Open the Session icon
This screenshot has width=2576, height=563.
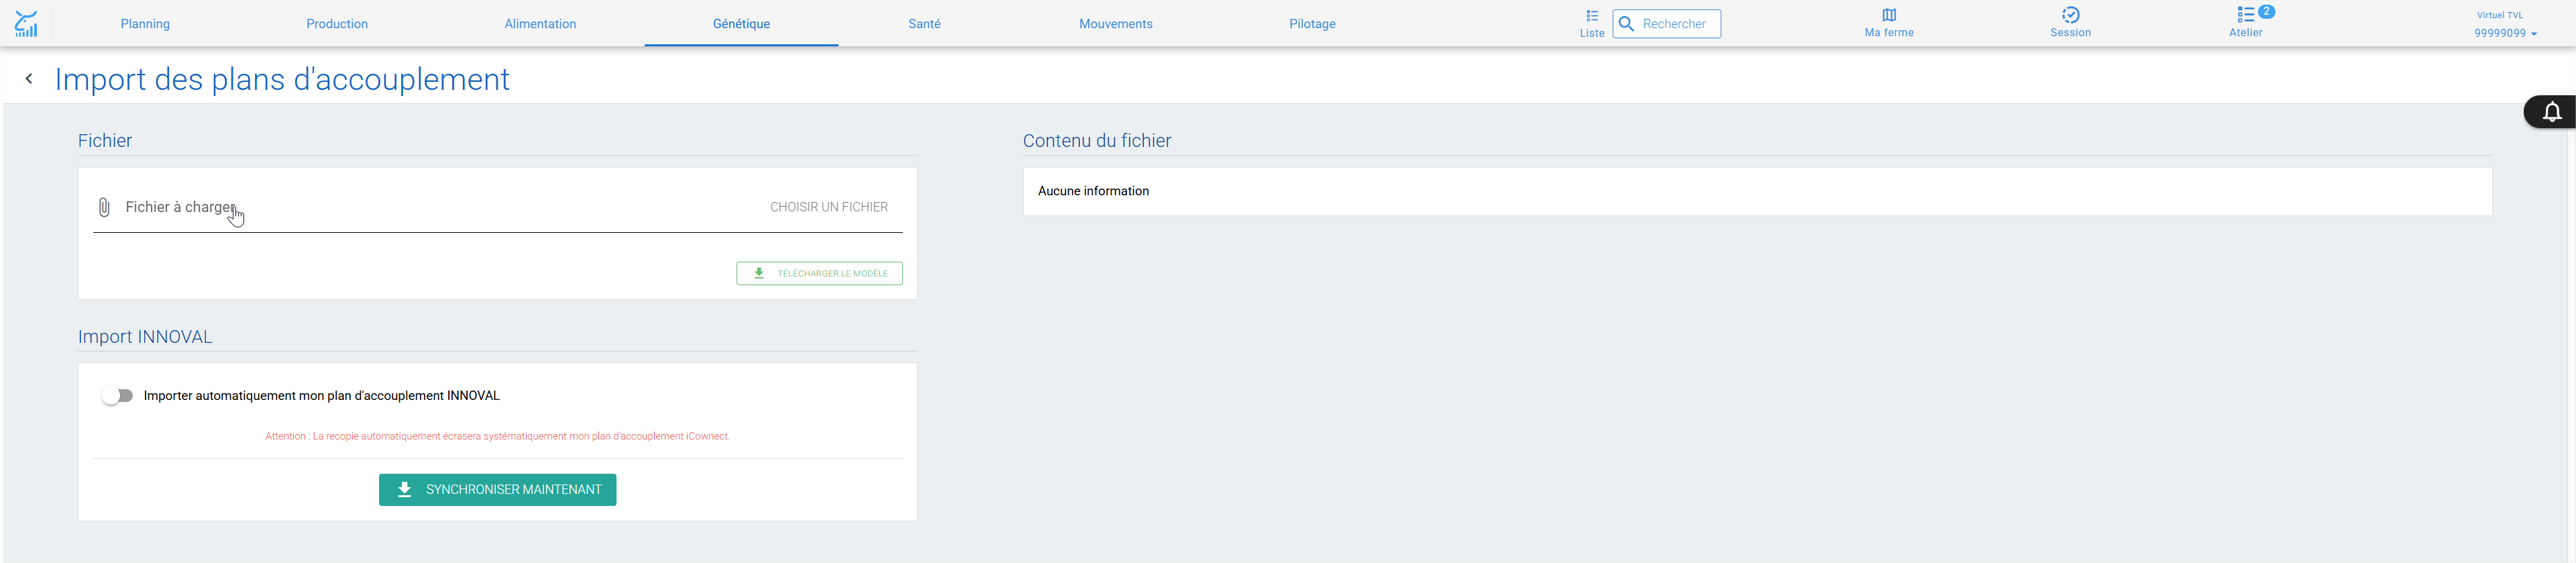point(2070,15)
